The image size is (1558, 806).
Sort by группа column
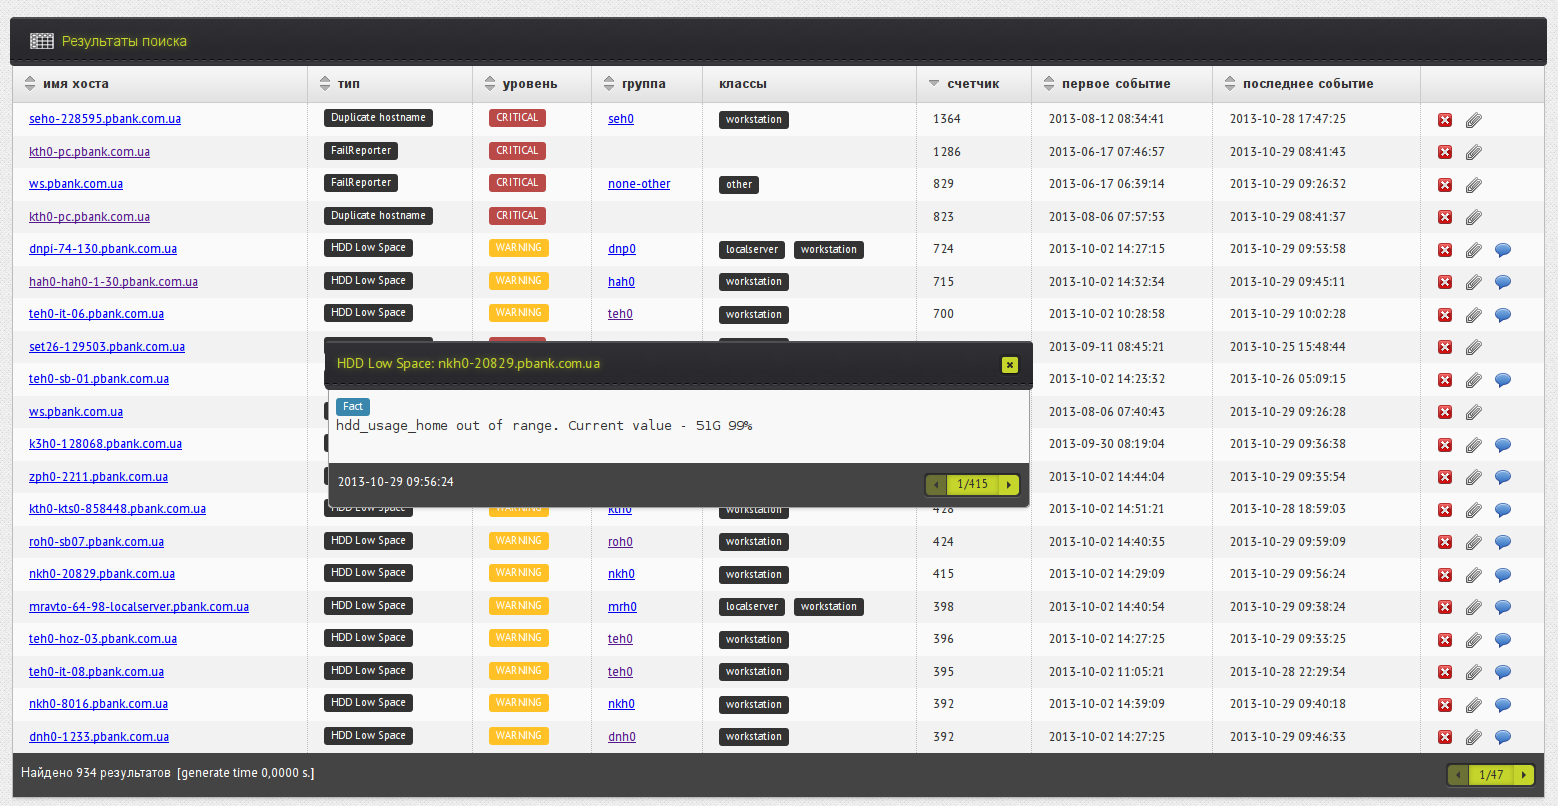click(x=643, y=84)
